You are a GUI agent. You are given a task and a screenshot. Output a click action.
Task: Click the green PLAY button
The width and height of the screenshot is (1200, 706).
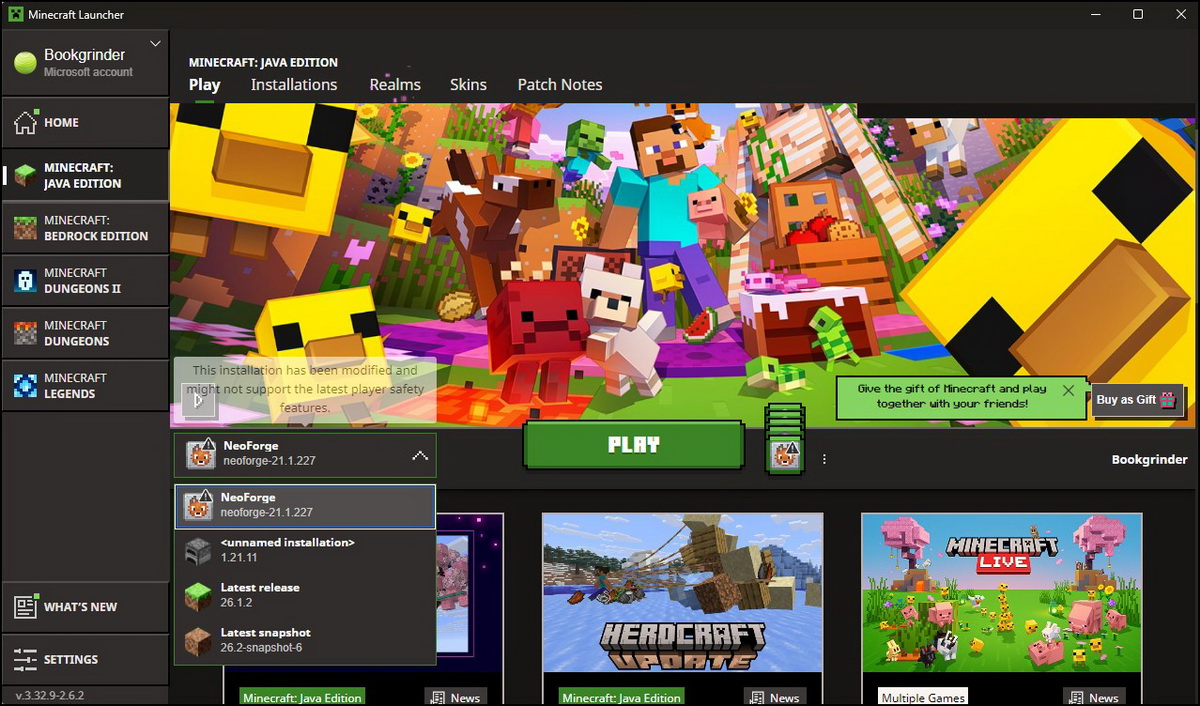[x=634, y=445]
